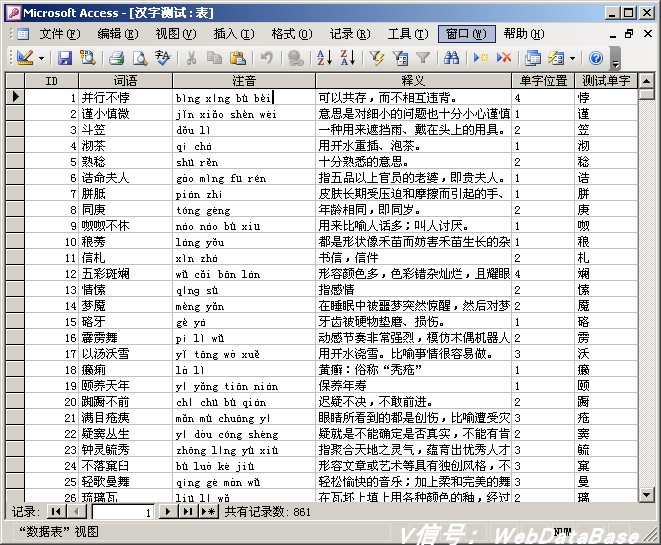The height and width of the screenshot is (545, 661).
Task: Expand the New Object dropdown arrow
Action: point(572,58)
